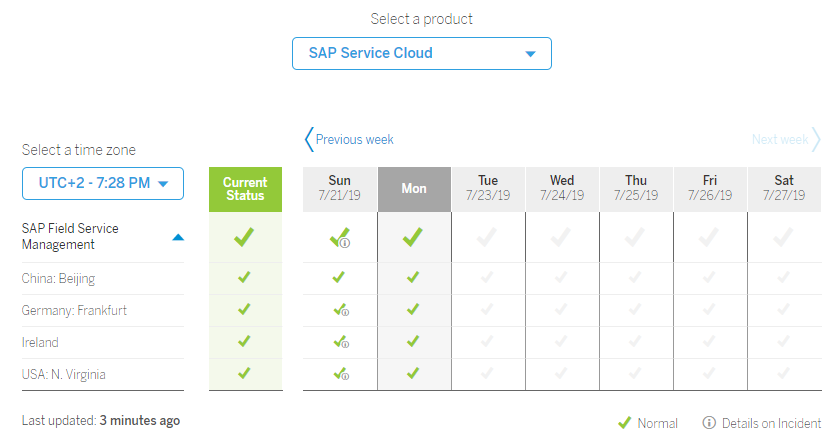Viewport: 838px width, 437px height.
Task: Click Friday grey checkmark for Ireland
Action: tap(709, 341)
